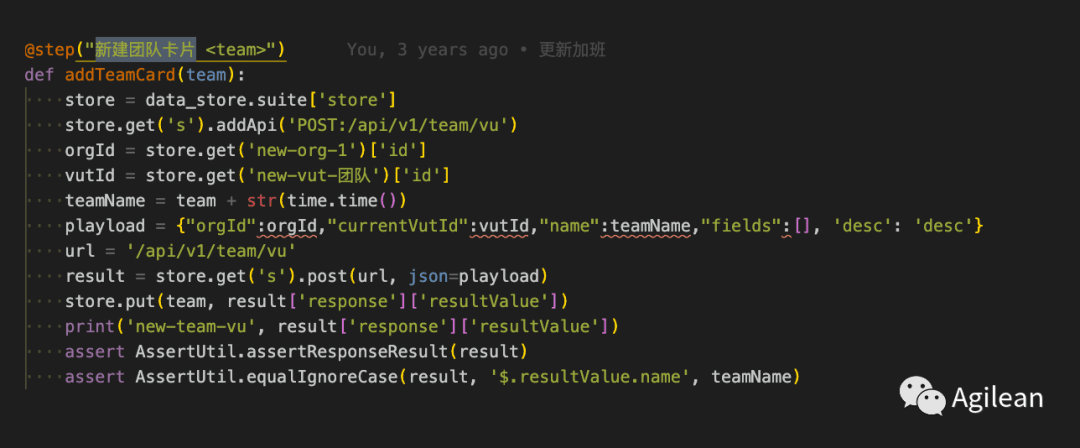The image size is (1080, 448).
Task: Select the highlighted 新建团队卡片 step text
Action: pyautogui.click(x=145, y=50)
